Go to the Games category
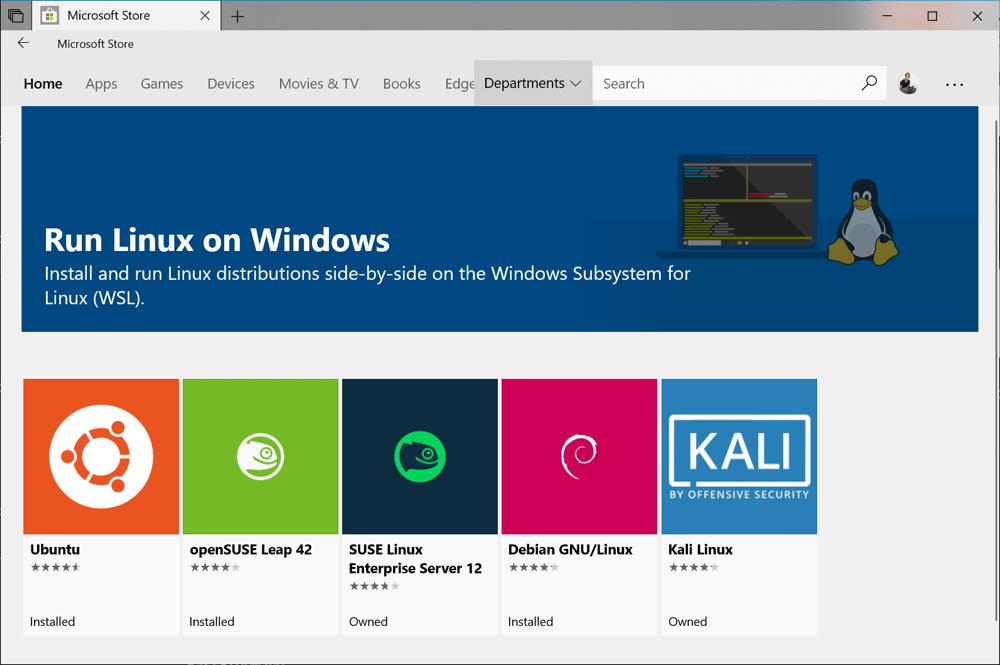 [161, 84]
